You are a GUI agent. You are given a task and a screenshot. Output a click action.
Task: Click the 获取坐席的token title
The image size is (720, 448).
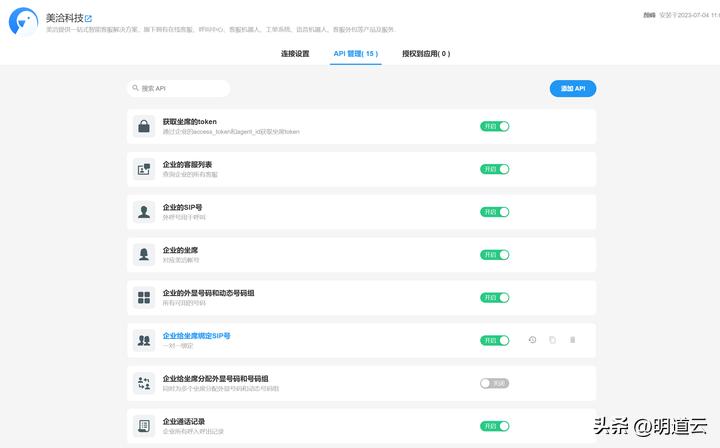coord(190,122)
